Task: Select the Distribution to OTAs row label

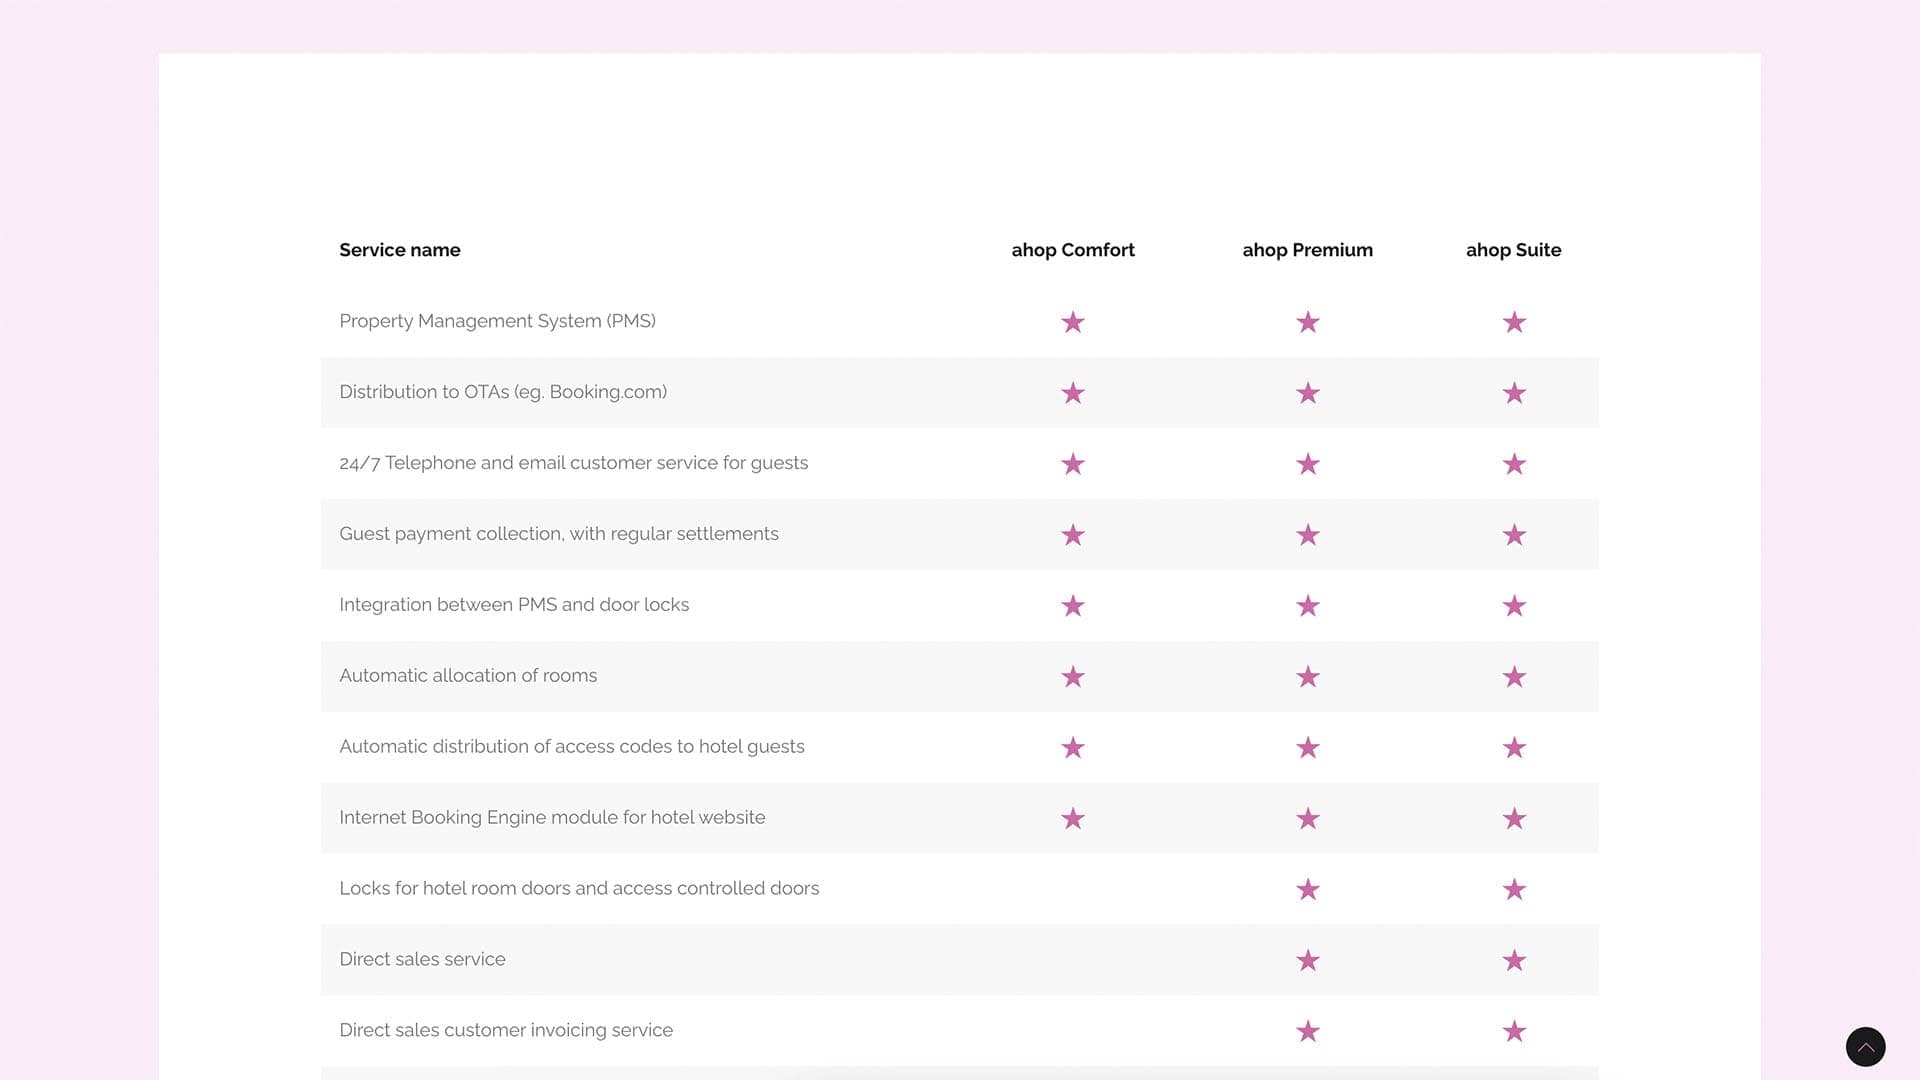Action: [x=503, y=392]
